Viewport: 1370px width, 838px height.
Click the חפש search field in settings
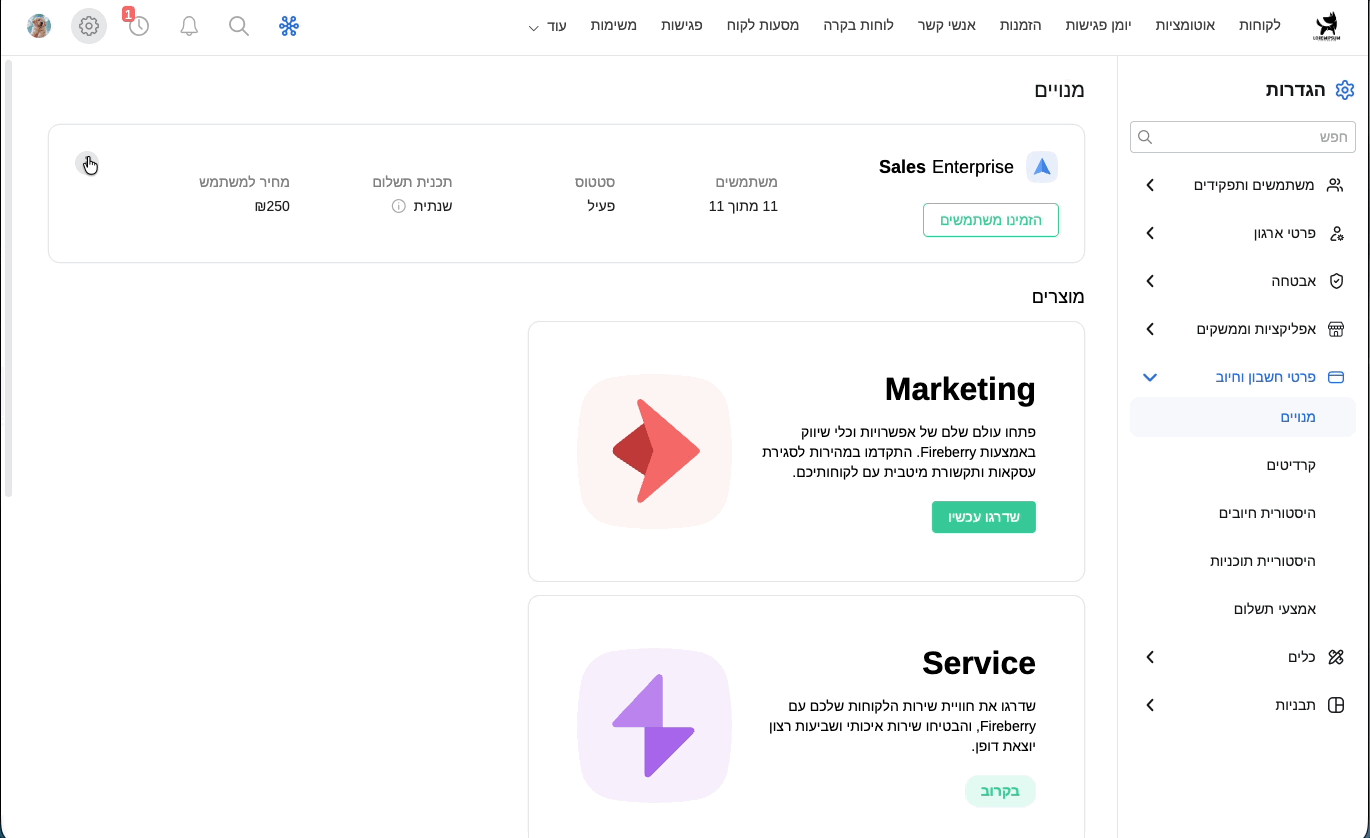[1243, 137]
